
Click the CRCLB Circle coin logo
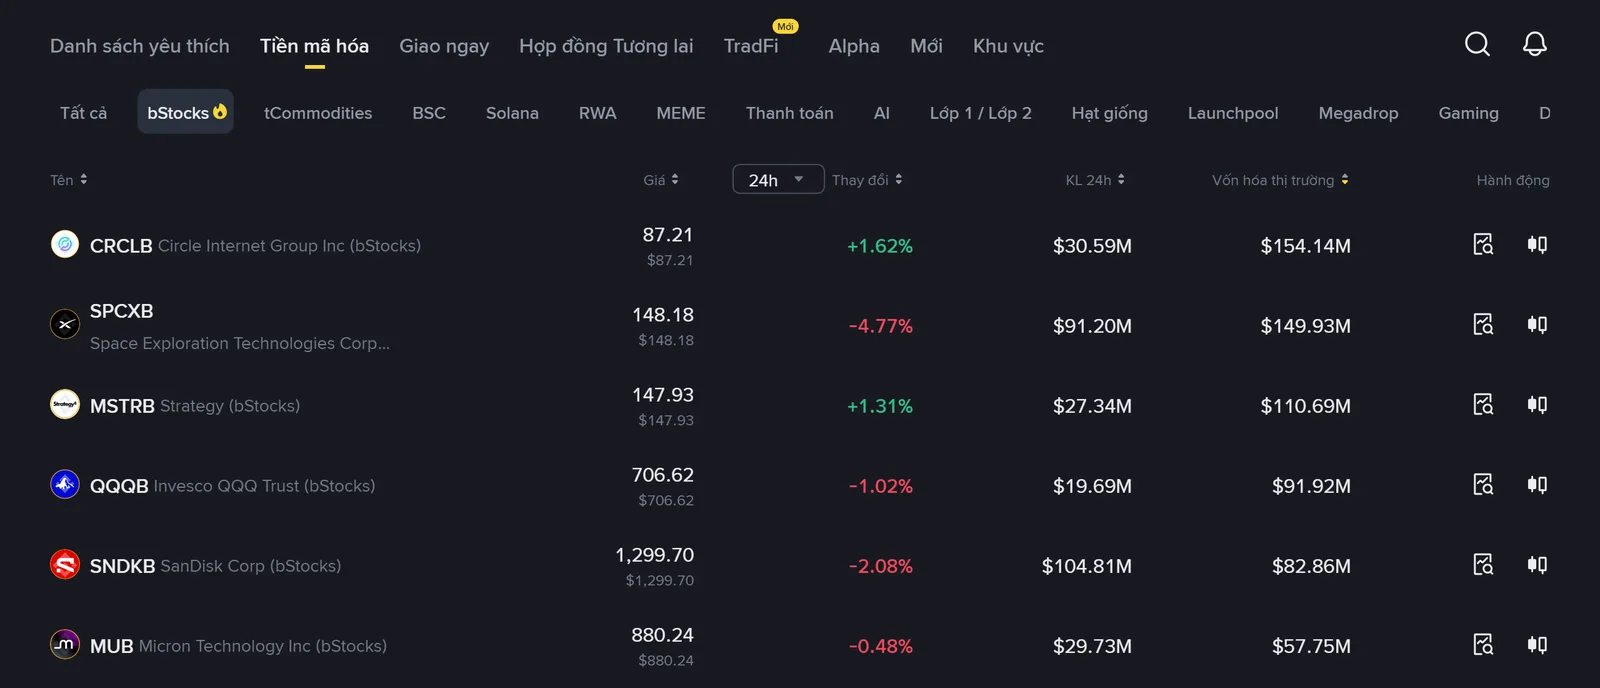pos(65,244)
